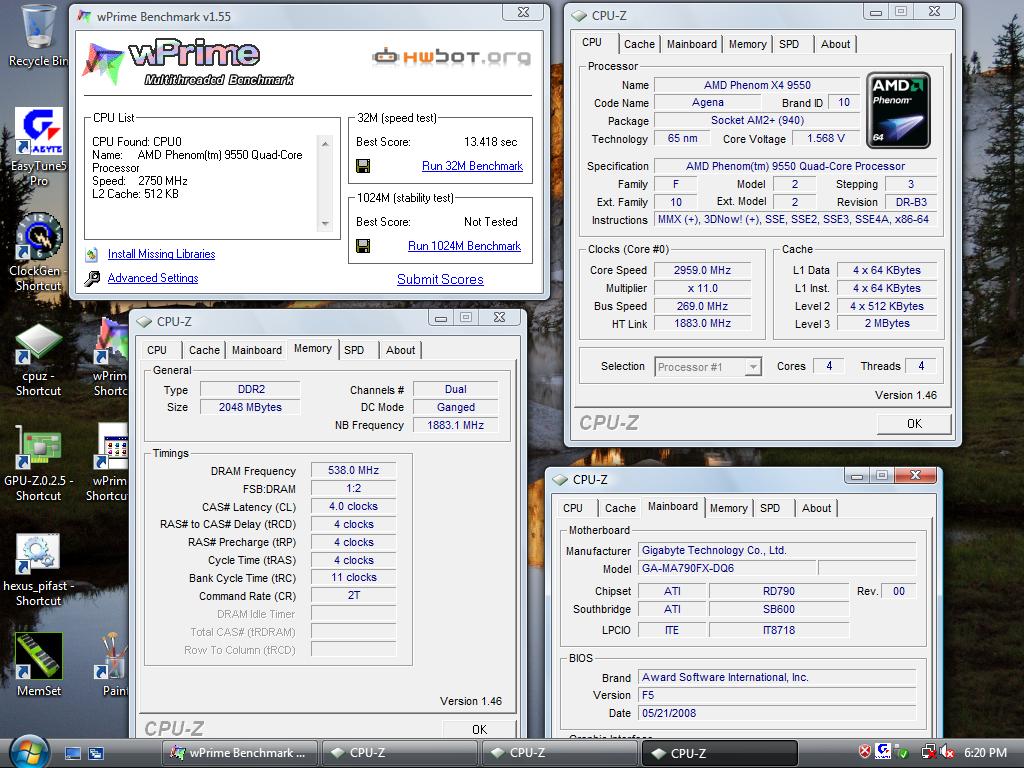Screen dimensions: 1024x768
Task: Click the AMD Phenom processor logo
Action: [898, 110]
